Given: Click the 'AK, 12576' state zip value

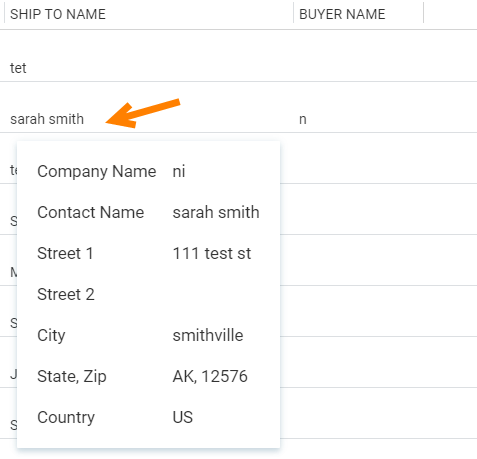Looking at the screenshot, I should pyautogui.click(x=210, y=376).
